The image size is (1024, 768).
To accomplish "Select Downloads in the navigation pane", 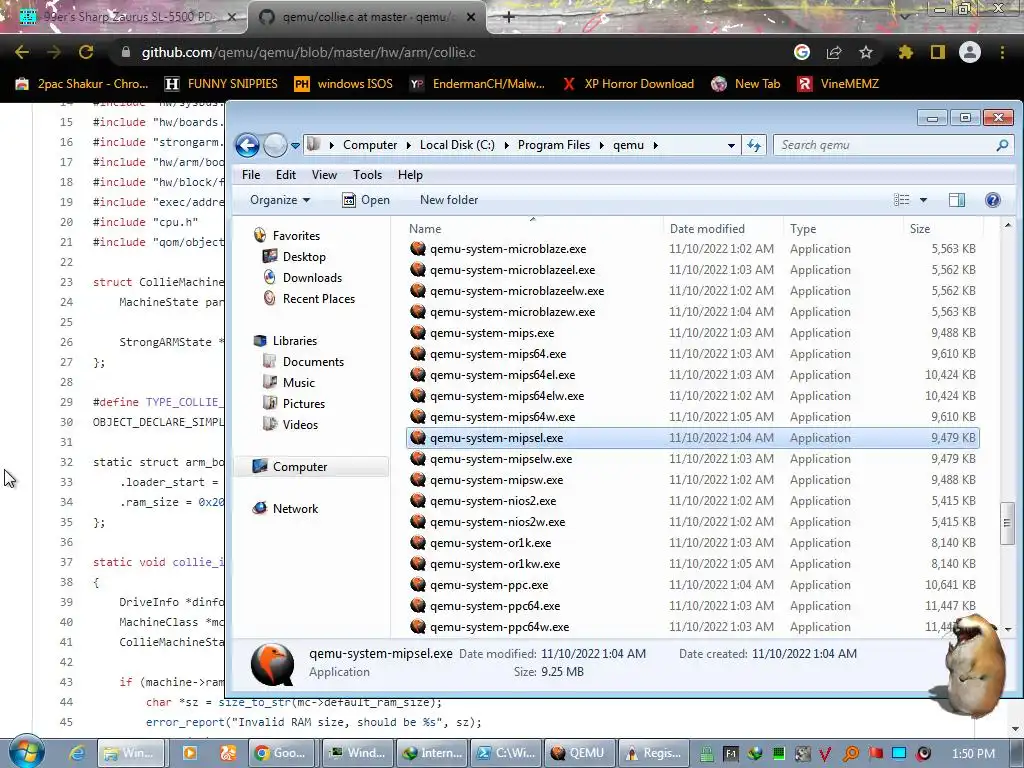I will coord(312,278).
